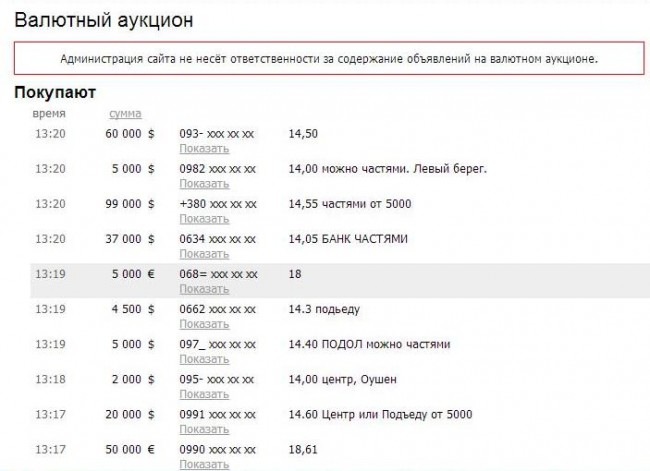Click Показать under phone 0982 xxx xx xx
650x471 pixels.
[x=204, y=184]
